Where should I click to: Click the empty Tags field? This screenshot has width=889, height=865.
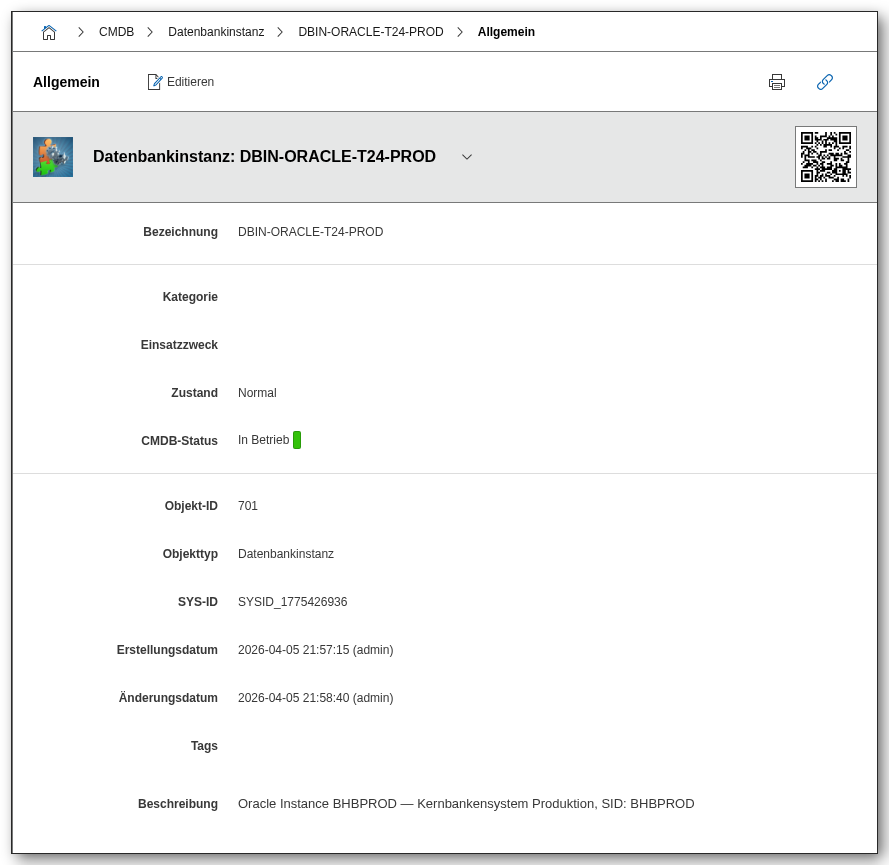[x=300, y=745]
